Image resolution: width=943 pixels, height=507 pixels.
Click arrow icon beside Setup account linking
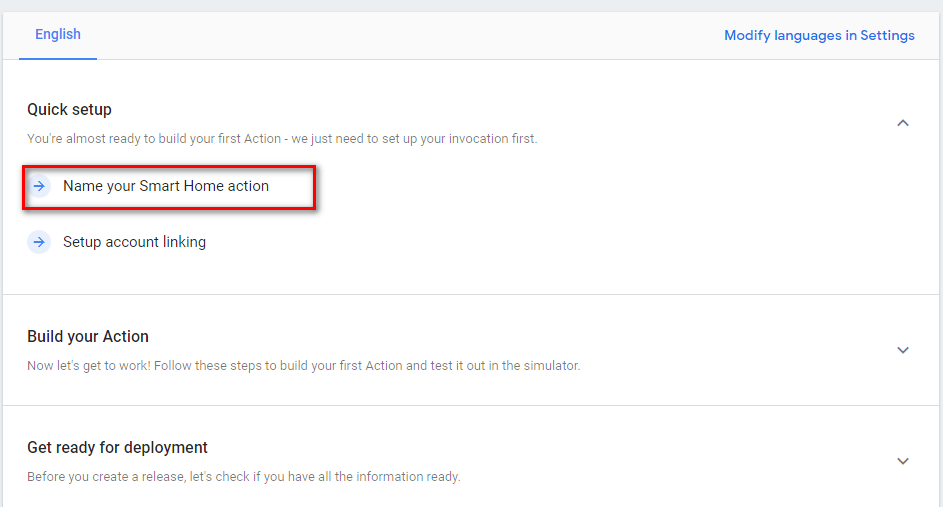point(39,242)
